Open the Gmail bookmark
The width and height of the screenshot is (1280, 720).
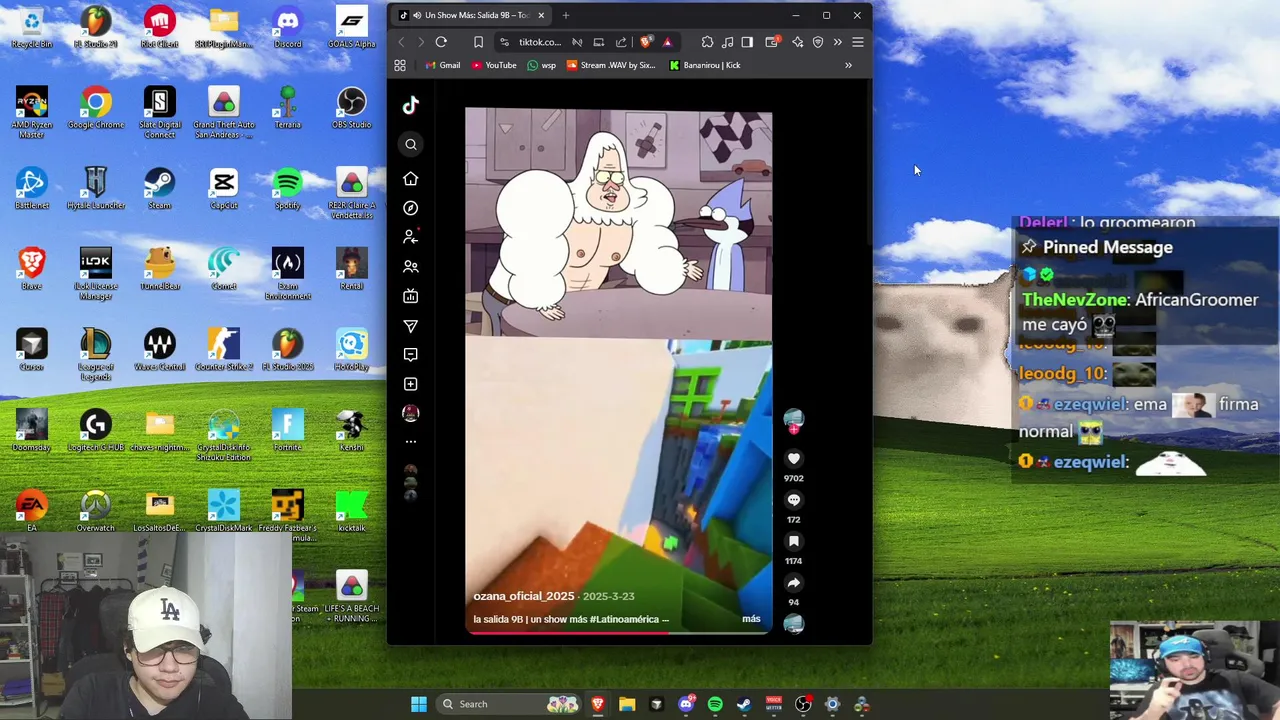pos(442,65)
